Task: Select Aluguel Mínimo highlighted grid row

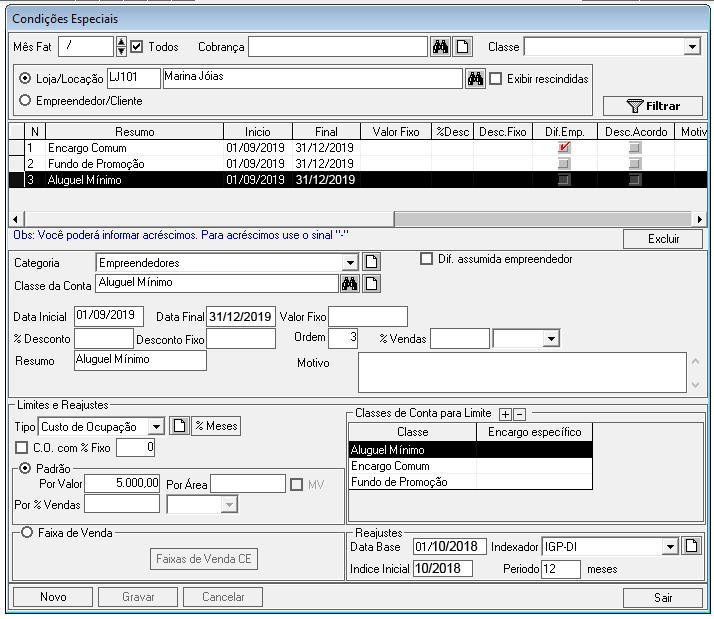Action: pos(358,179)
